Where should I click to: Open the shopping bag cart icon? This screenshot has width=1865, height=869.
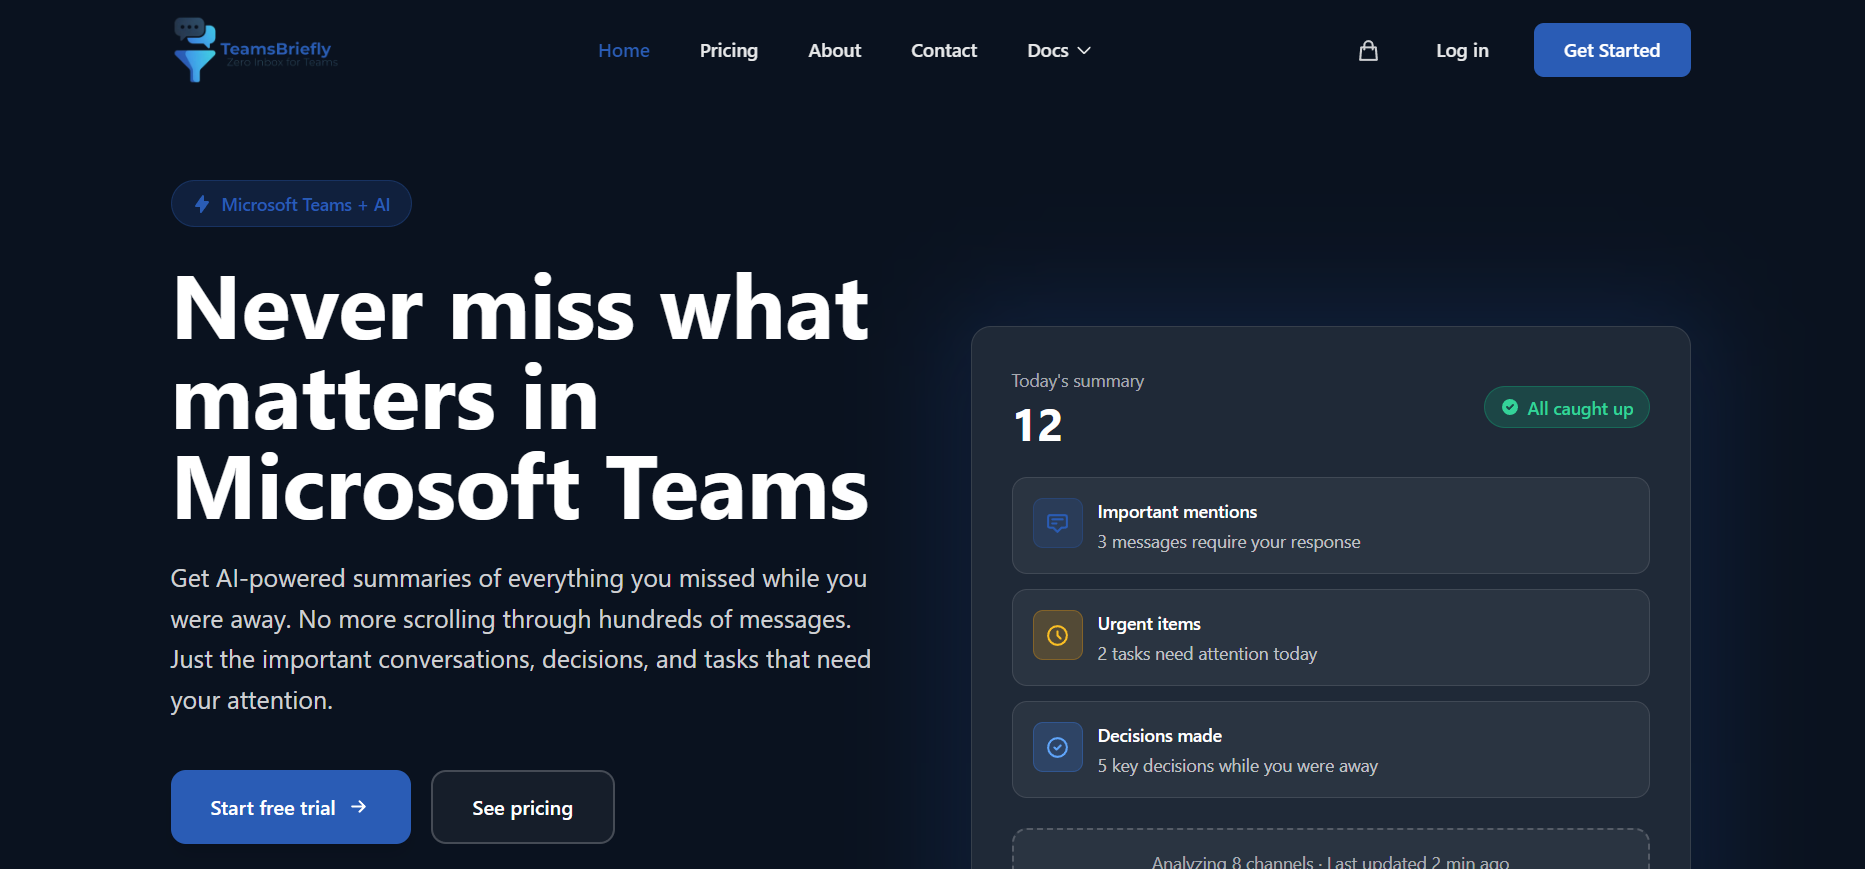(1368, 51)
